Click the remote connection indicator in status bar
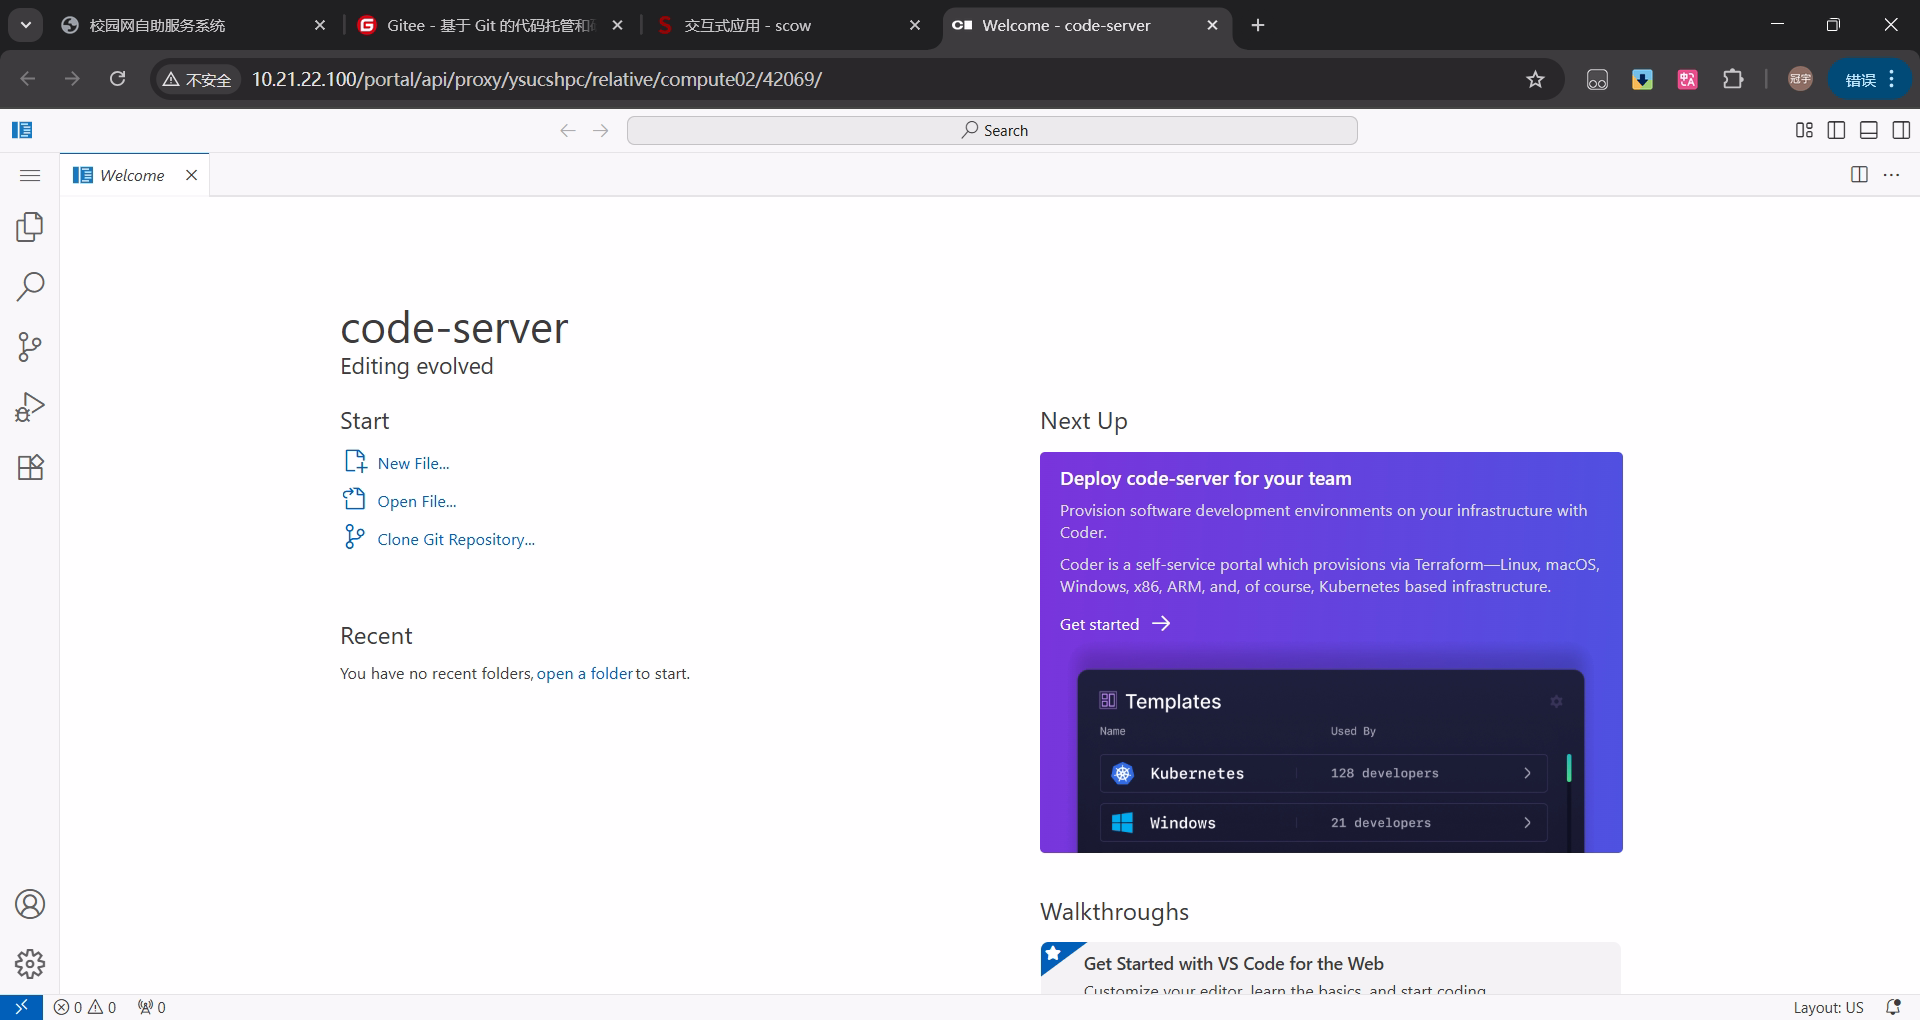The width and height of the screenshot is (1920, 1020). pos(20,1007)
